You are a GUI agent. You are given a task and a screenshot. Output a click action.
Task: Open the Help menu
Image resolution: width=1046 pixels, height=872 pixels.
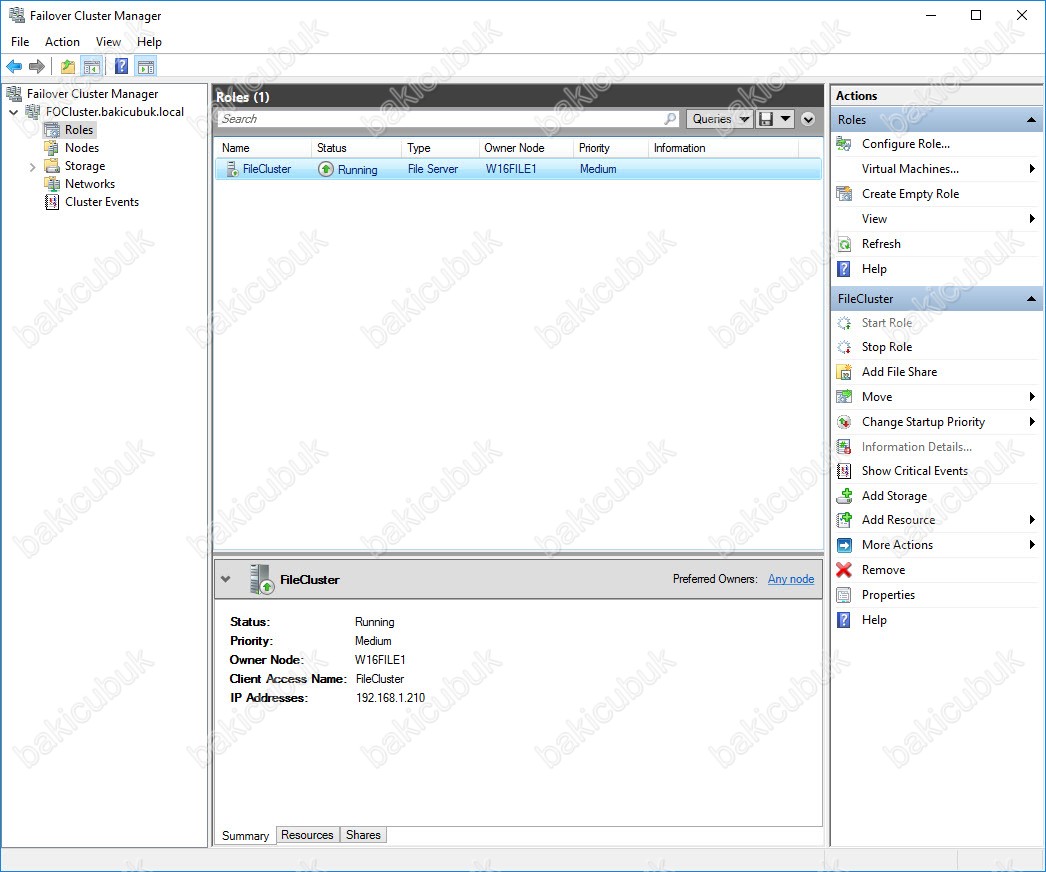(149, 41)
